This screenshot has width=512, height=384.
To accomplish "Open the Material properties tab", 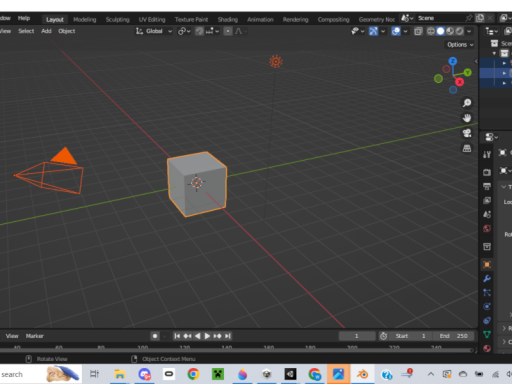I will (x=487, y=348).
